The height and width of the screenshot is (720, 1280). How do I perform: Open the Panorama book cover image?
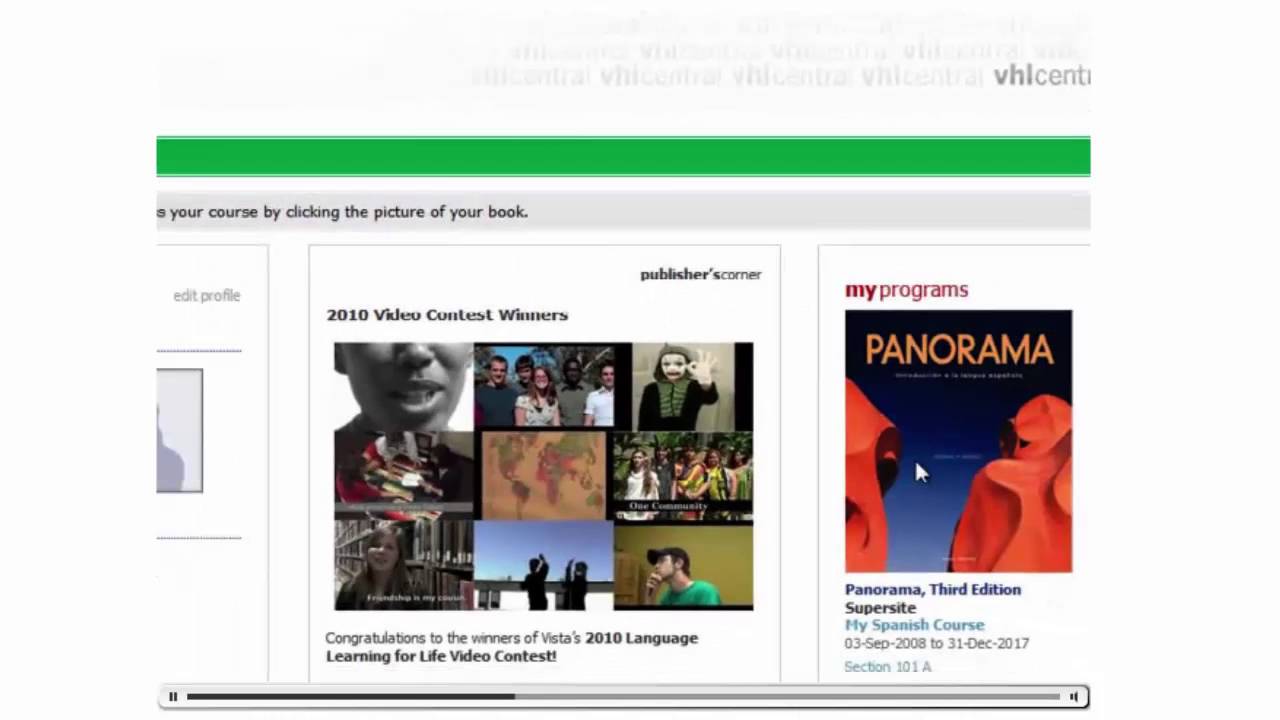pos(958,441)
